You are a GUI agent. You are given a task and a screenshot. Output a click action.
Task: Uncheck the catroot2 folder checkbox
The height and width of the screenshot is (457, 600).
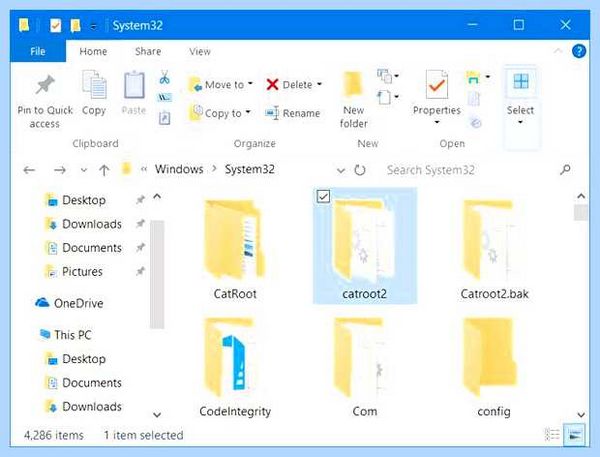[323, 196]
